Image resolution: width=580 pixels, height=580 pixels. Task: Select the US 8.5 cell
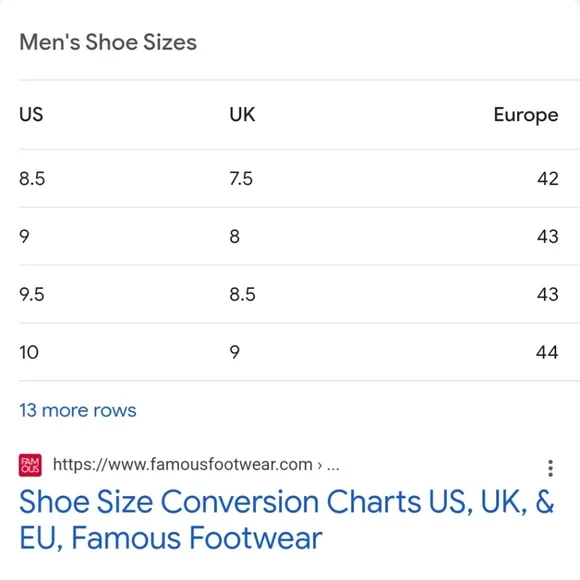tap(32, 179)
